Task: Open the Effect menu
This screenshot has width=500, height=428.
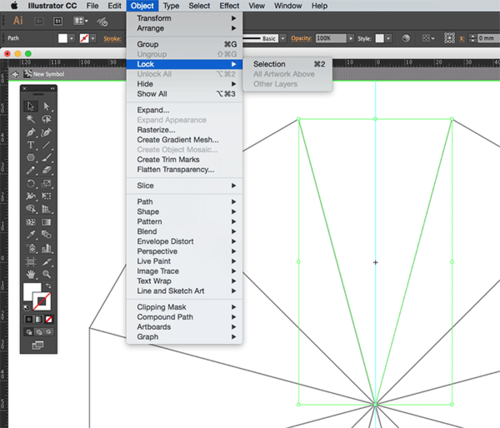Action: [229, 6]
